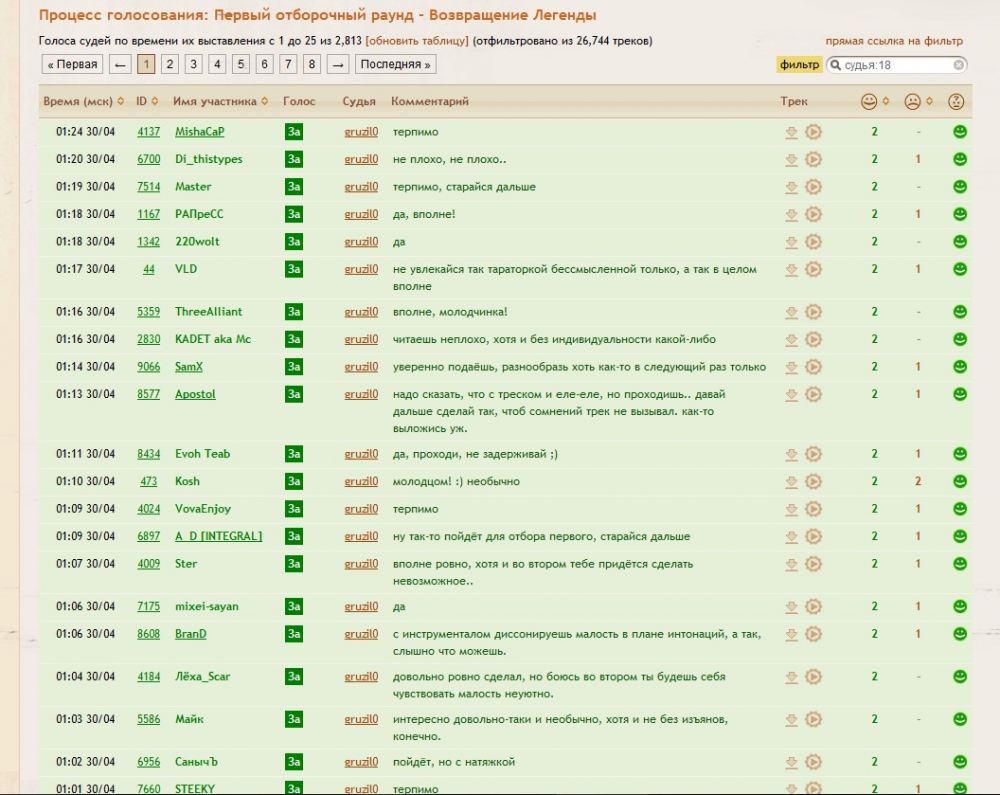The image size is (1000, 795).
Task: Download the track in the Evoh Teab row
Action: [791, 454]
